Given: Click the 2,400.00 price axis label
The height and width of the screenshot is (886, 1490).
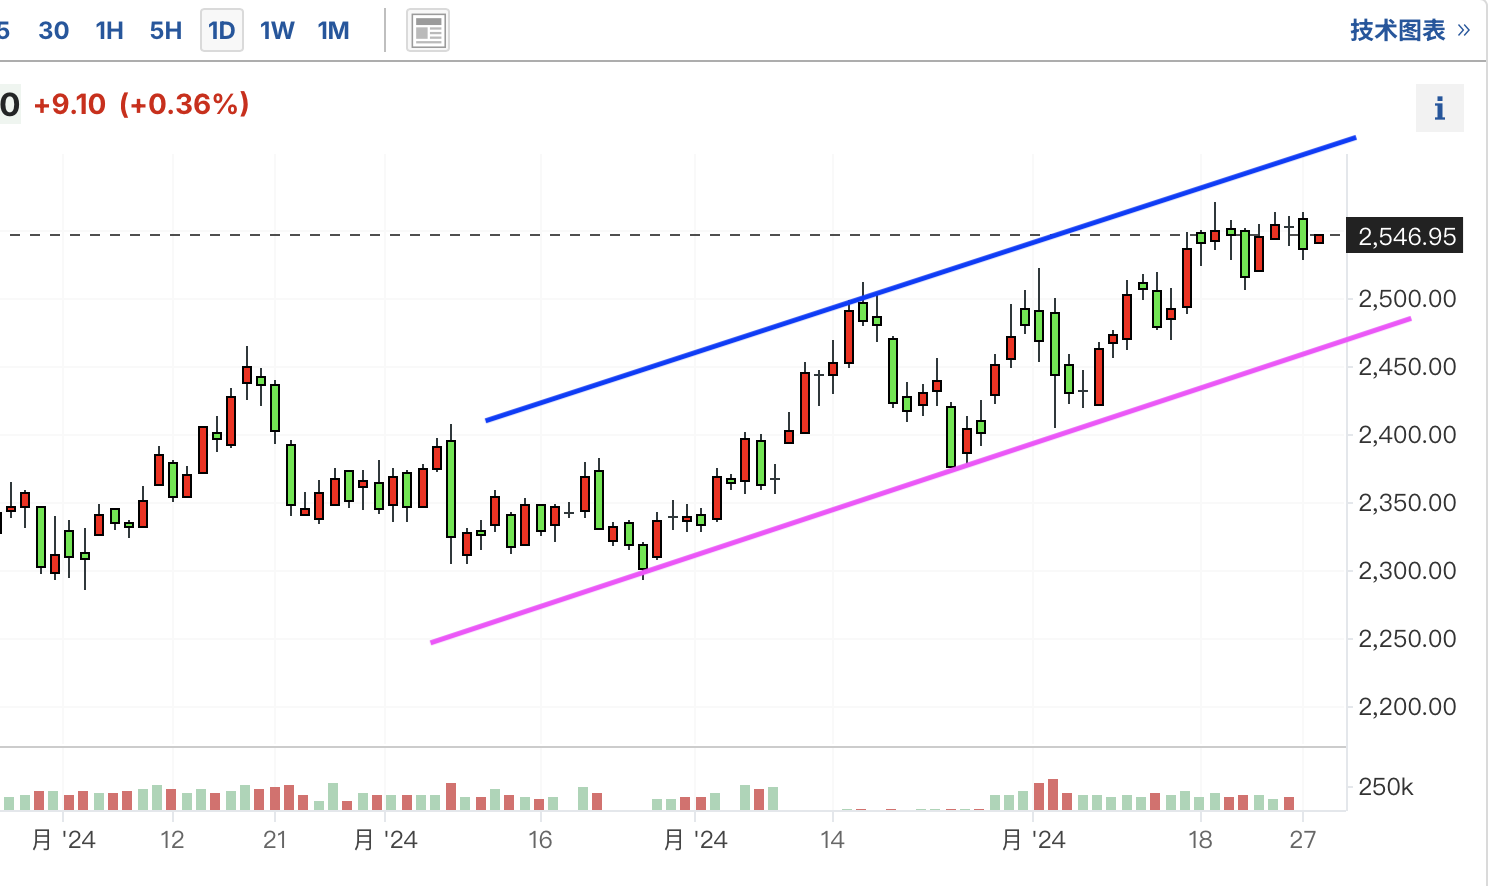Looking at the screenshot, I should click(x=1407, y=435).
